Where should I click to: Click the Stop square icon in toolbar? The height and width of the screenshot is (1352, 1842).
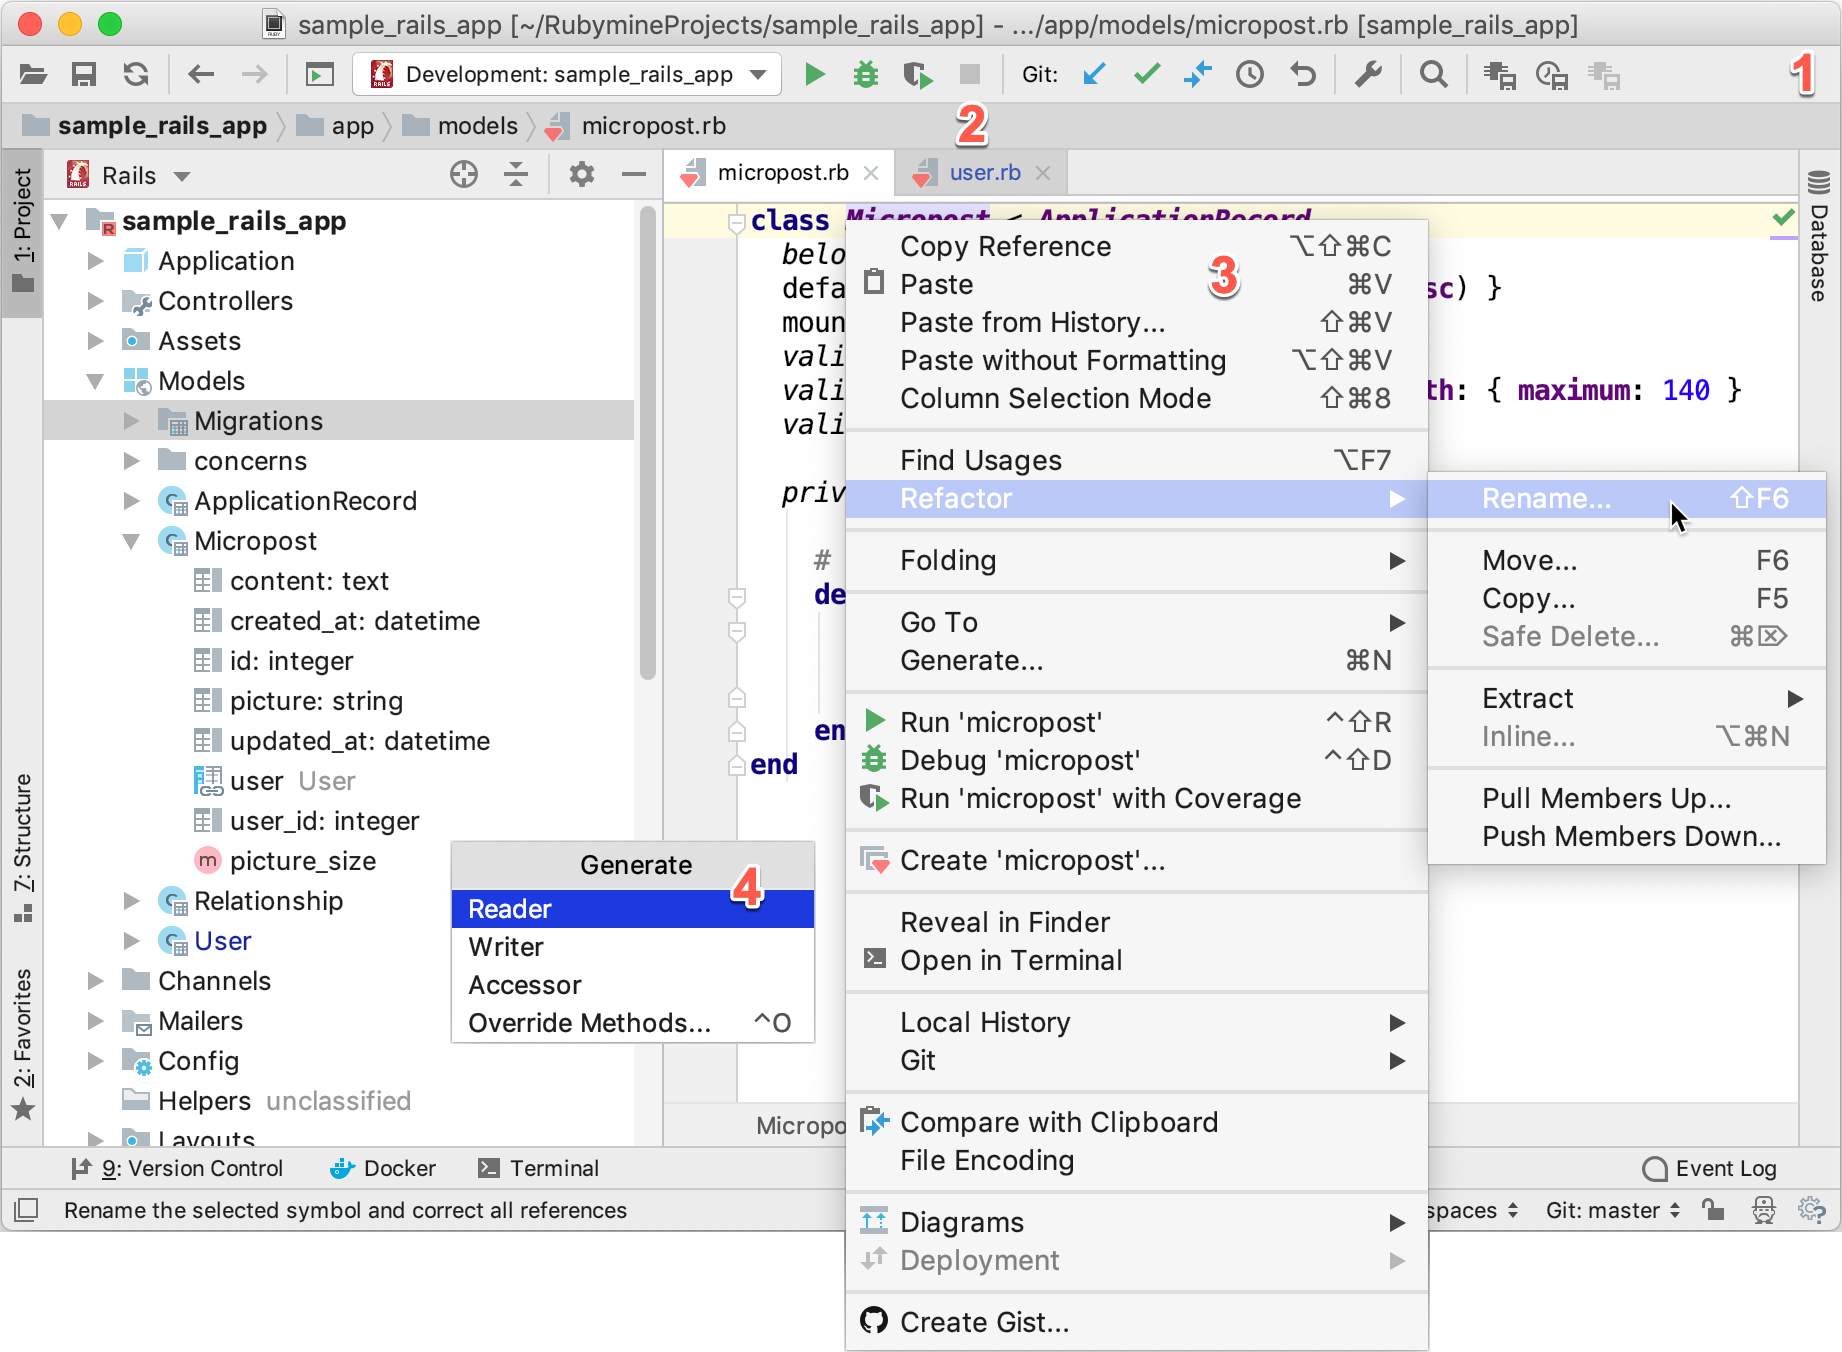point(969,74)
